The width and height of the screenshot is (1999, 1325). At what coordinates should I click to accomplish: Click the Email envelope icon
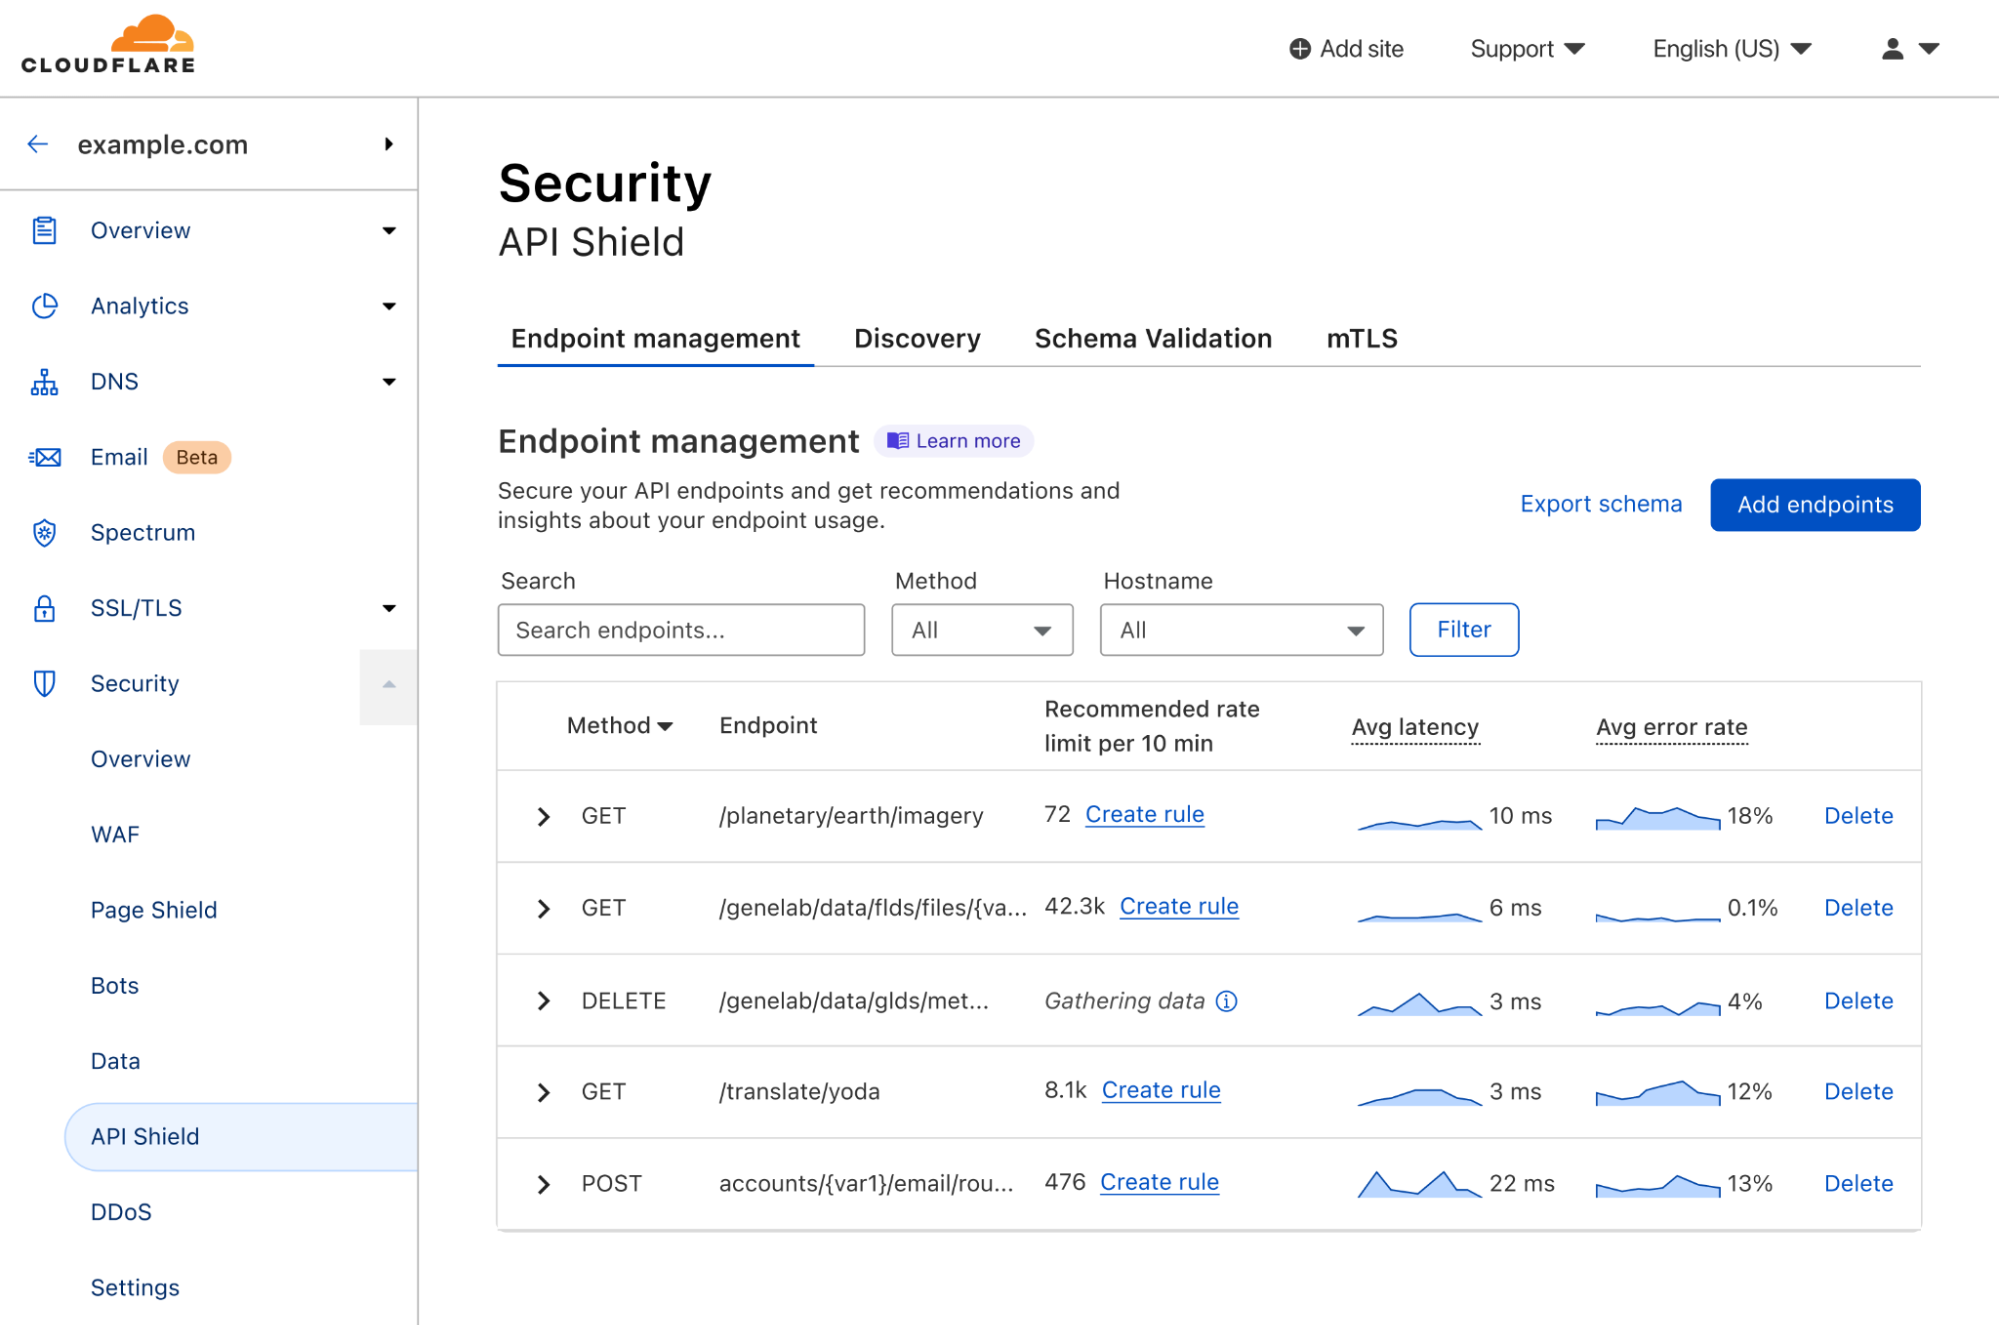coord(45,457)
